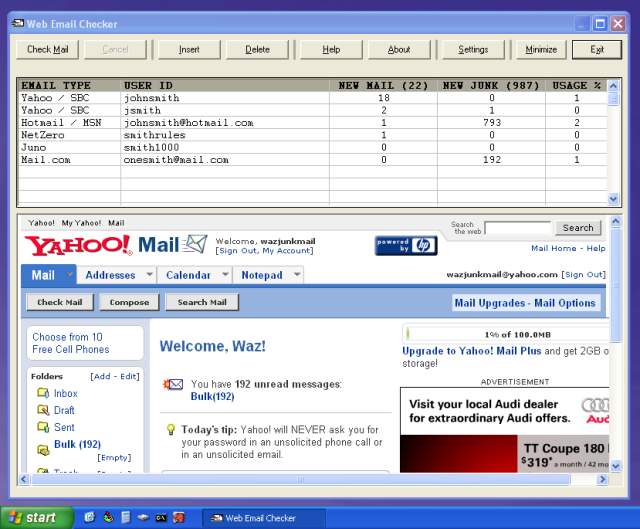Select the onesmith@mail.com account row
Image resolution: width=640 pixels, height=529 pixels.
pyautogui.click(x=313, y=160)
